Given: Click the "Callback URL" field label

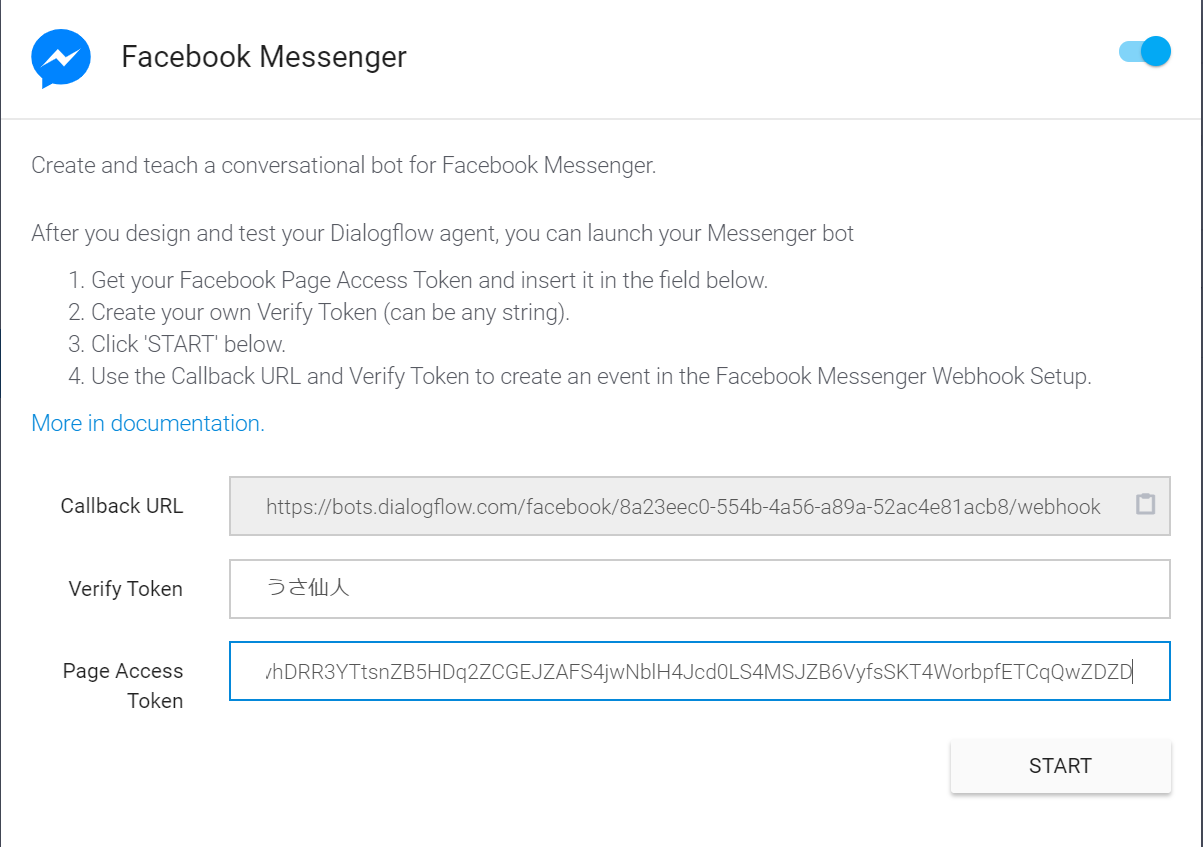Looking at the screenshot, I should click(x=122, y=506).
